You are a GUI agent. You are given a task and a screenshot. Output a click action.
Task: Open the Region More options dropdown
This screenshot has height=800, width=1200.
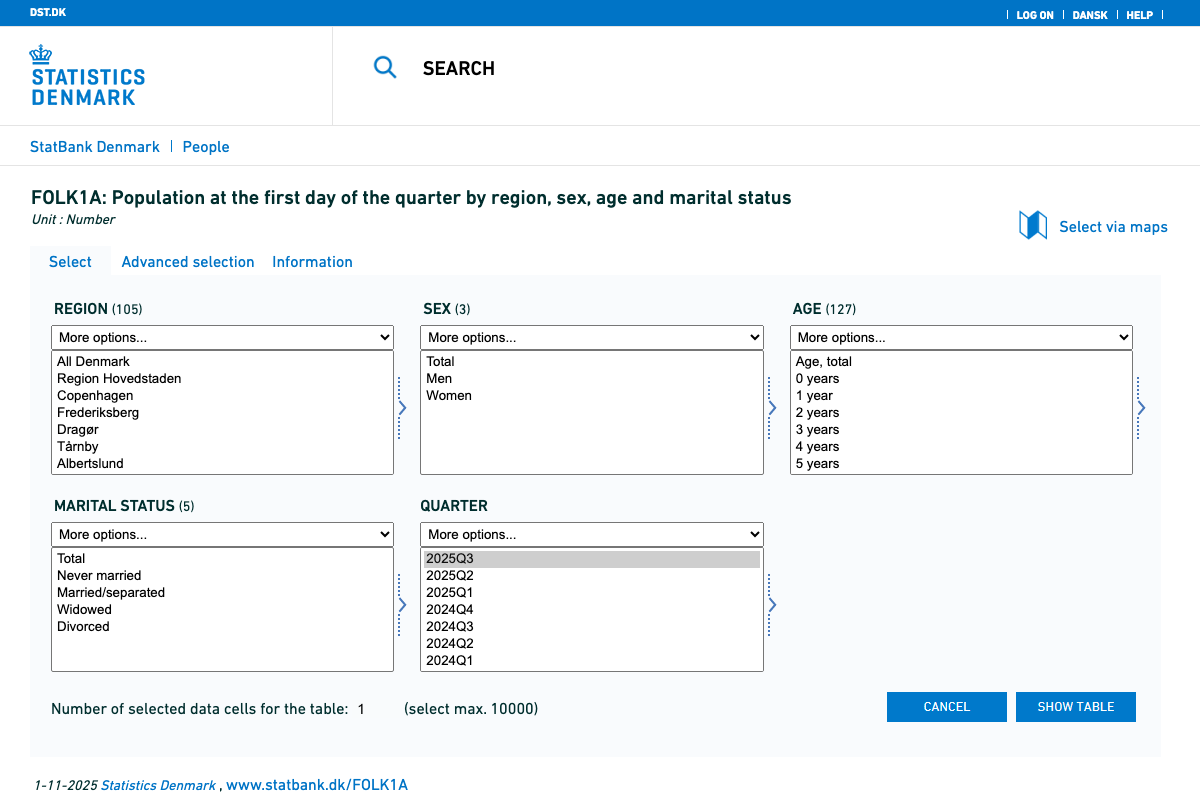pyautogui.click(x=222, y=337)
